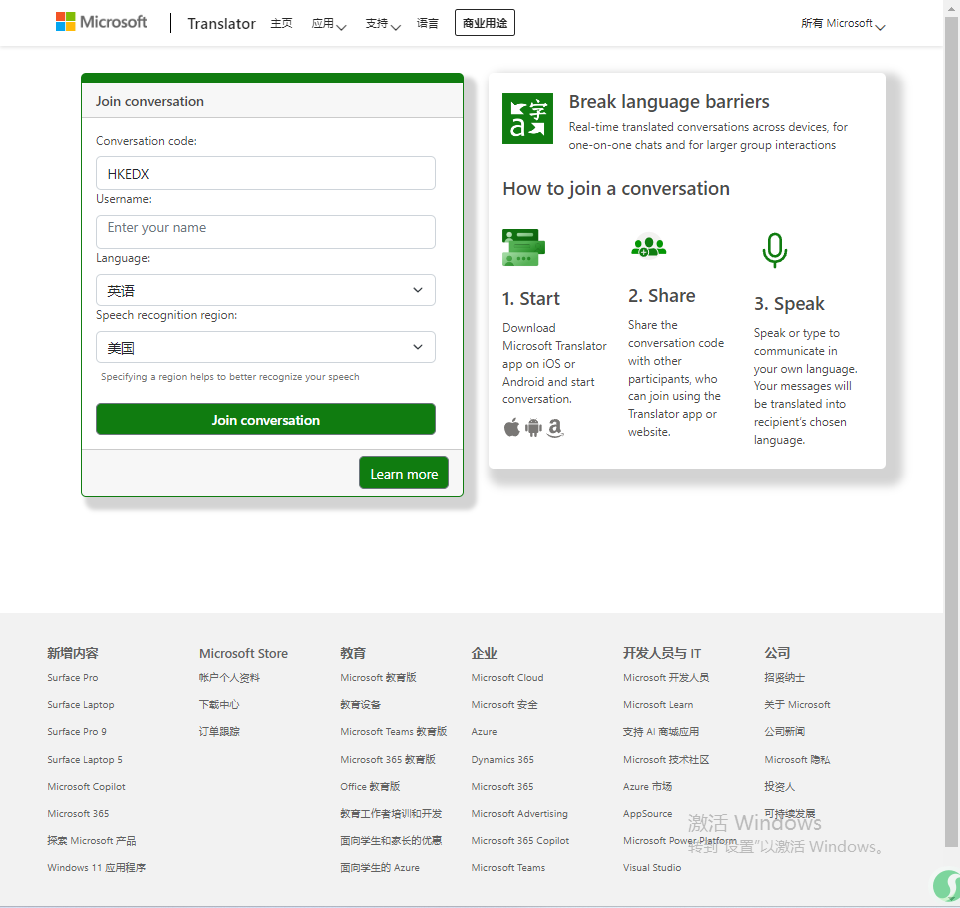This screenshot has width=960, height=908.
Task: Focus the Conversation code field
Action: tap(266, 173)
